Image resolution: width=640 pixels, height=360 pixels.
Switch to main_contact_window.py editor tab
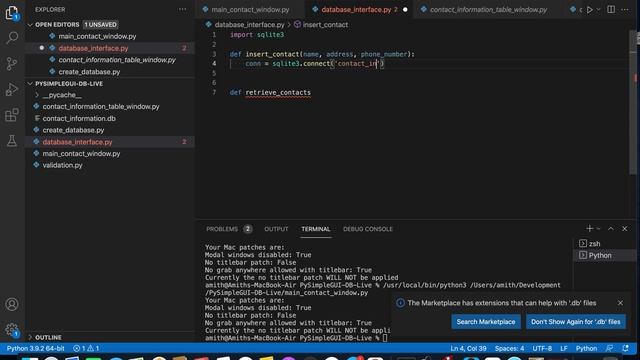coord(250,9)
